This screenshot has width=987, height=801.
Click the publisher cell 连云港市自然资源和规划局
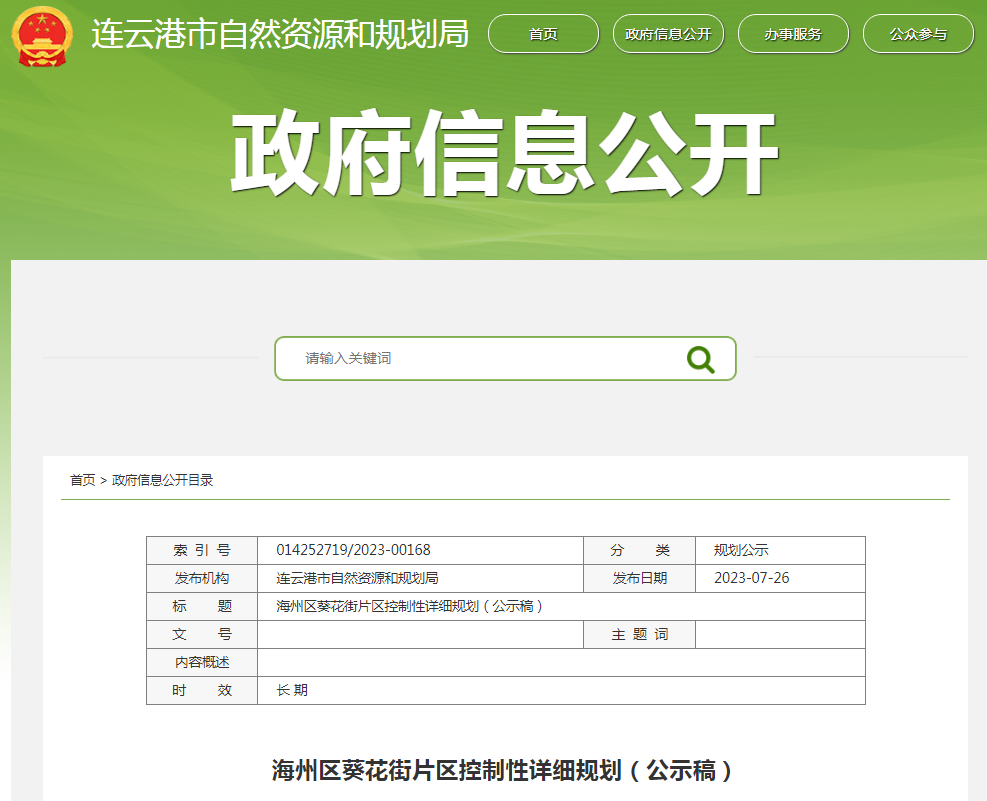(420, 578)
